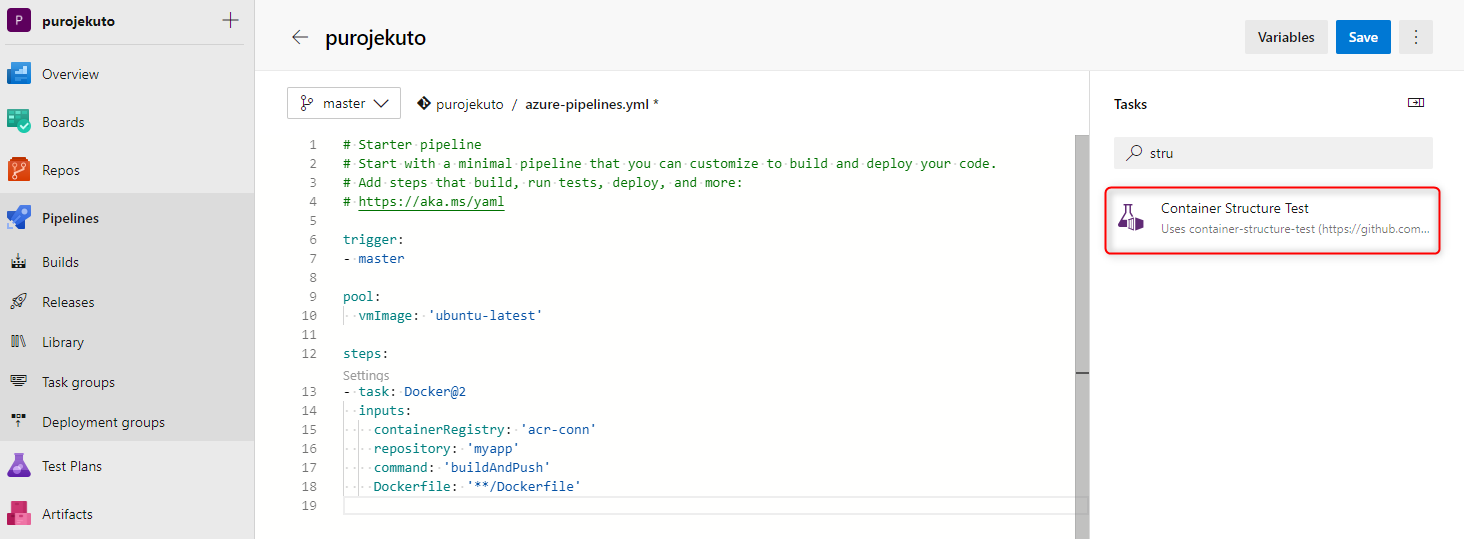
Task: Select Pipelines in sidebar
Action: pyautogui.click(x=70, y=218)
